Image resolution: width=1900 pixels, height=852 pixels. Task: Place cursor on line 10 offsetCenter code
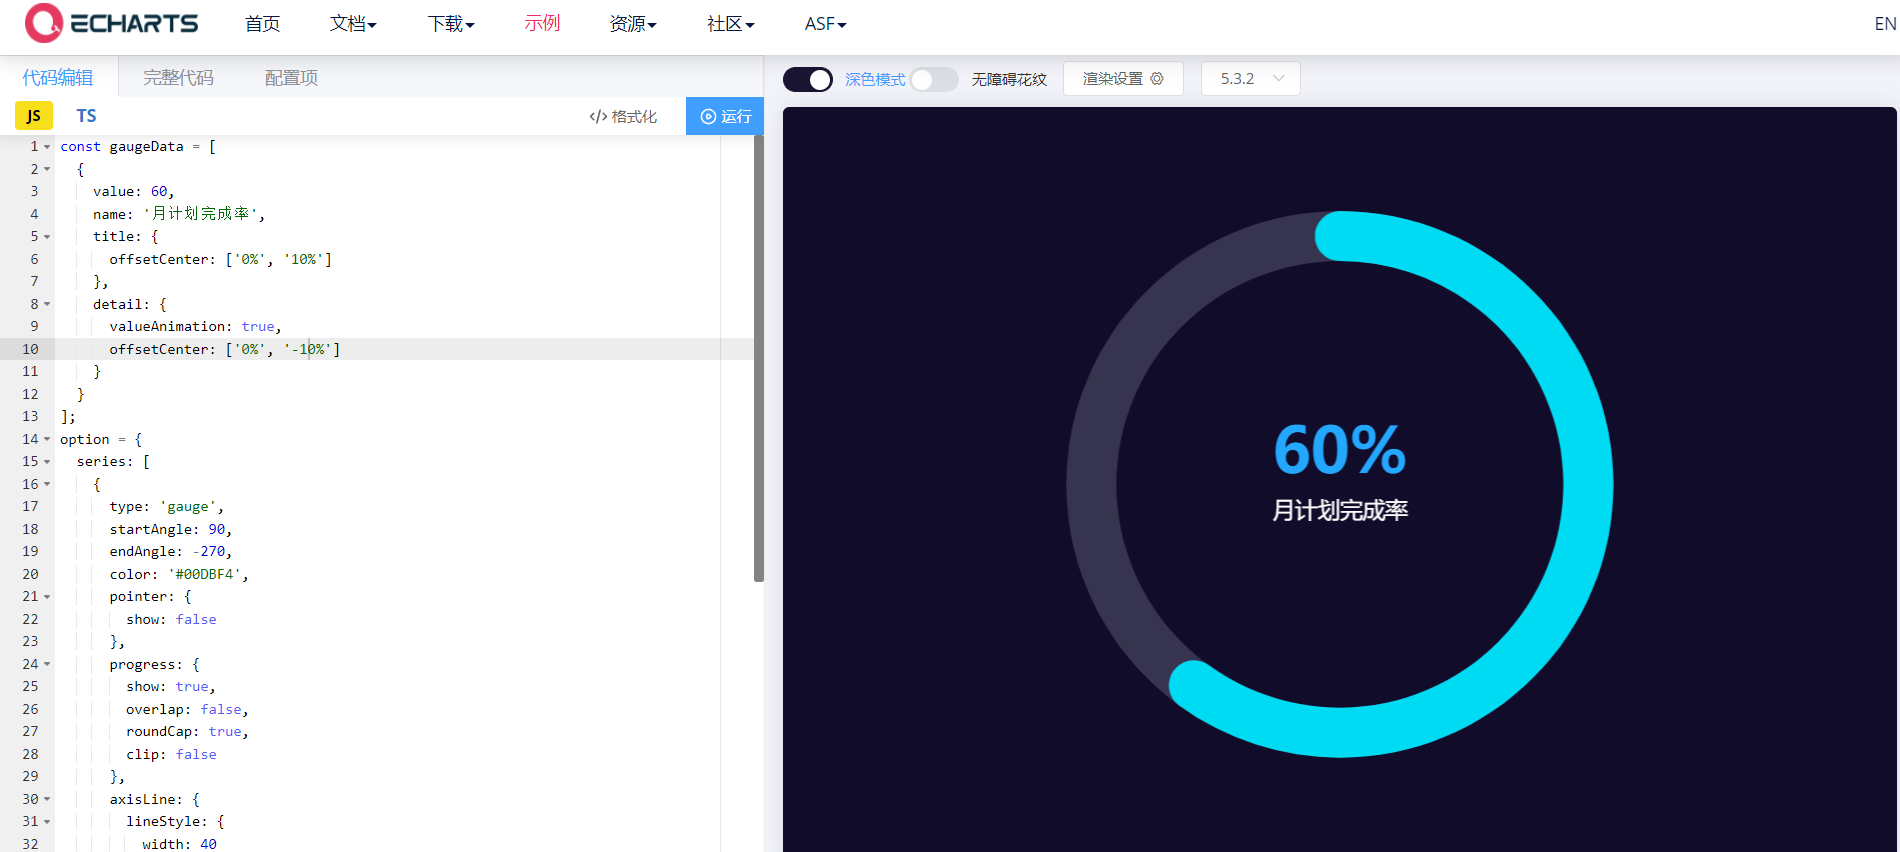click(x=225, y=349)
